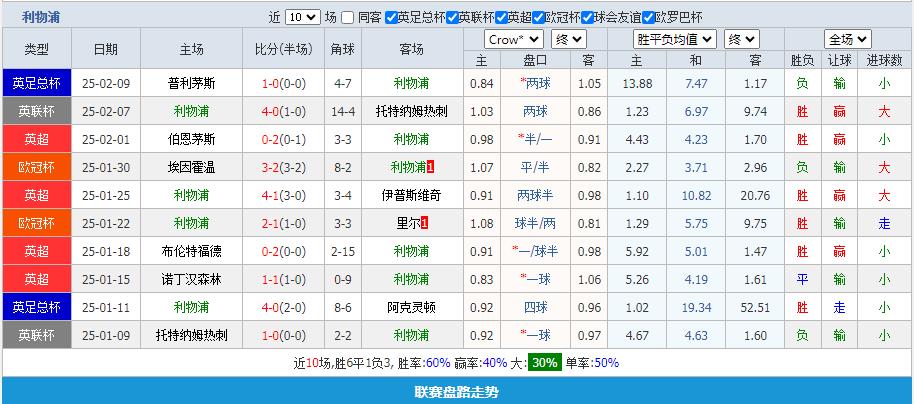Click the 3-2(3-2) score for 埃因霍温 match
This screenshot has height=404, width=914.
click(x=284, y=167)
